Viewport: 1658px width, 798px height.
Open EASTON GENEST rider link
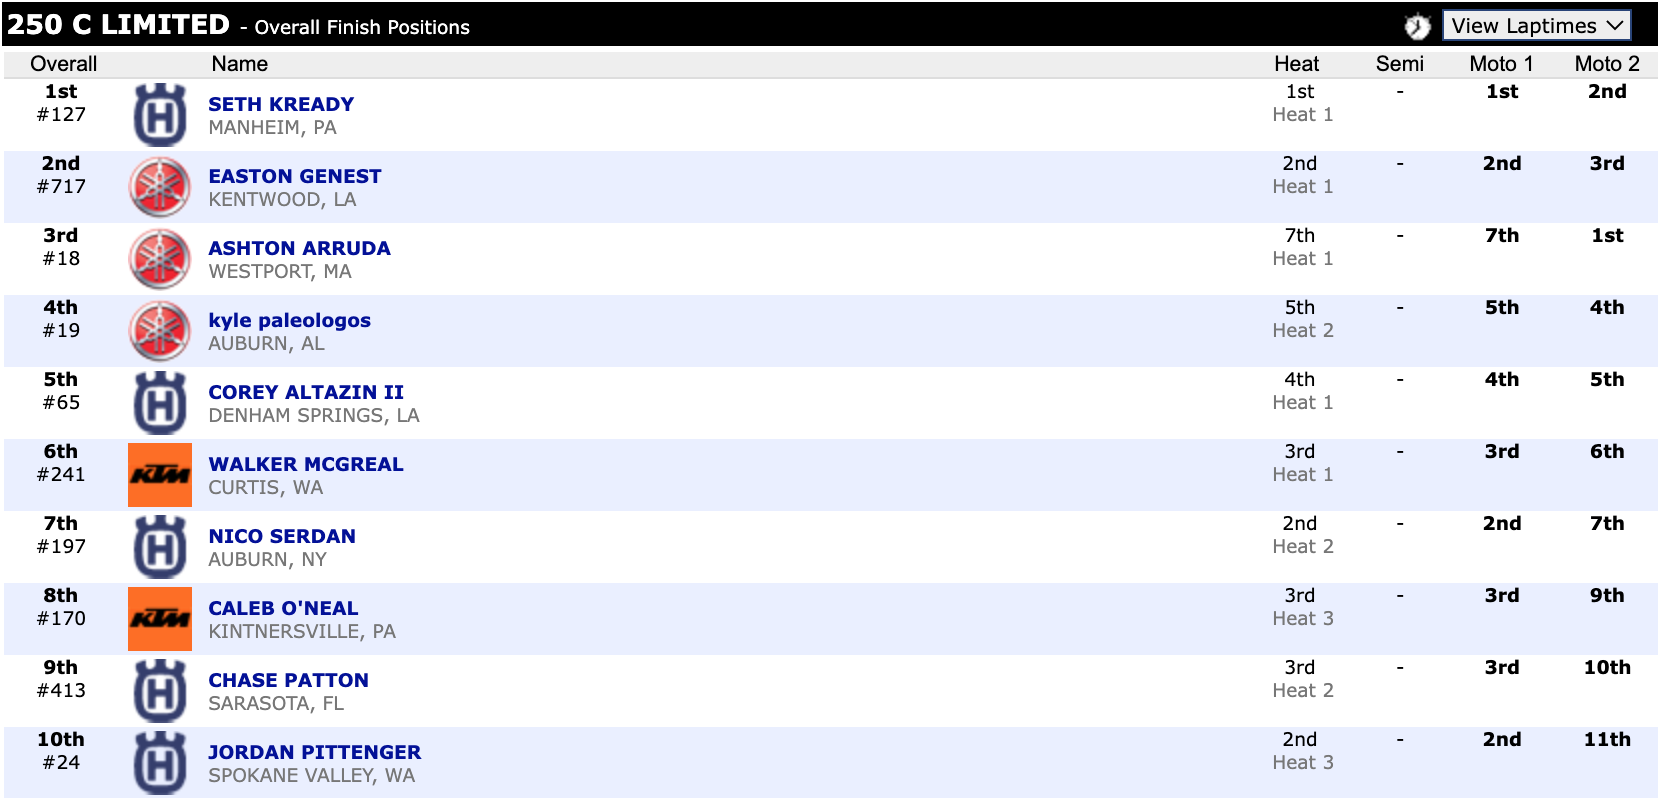coord(295,176)
